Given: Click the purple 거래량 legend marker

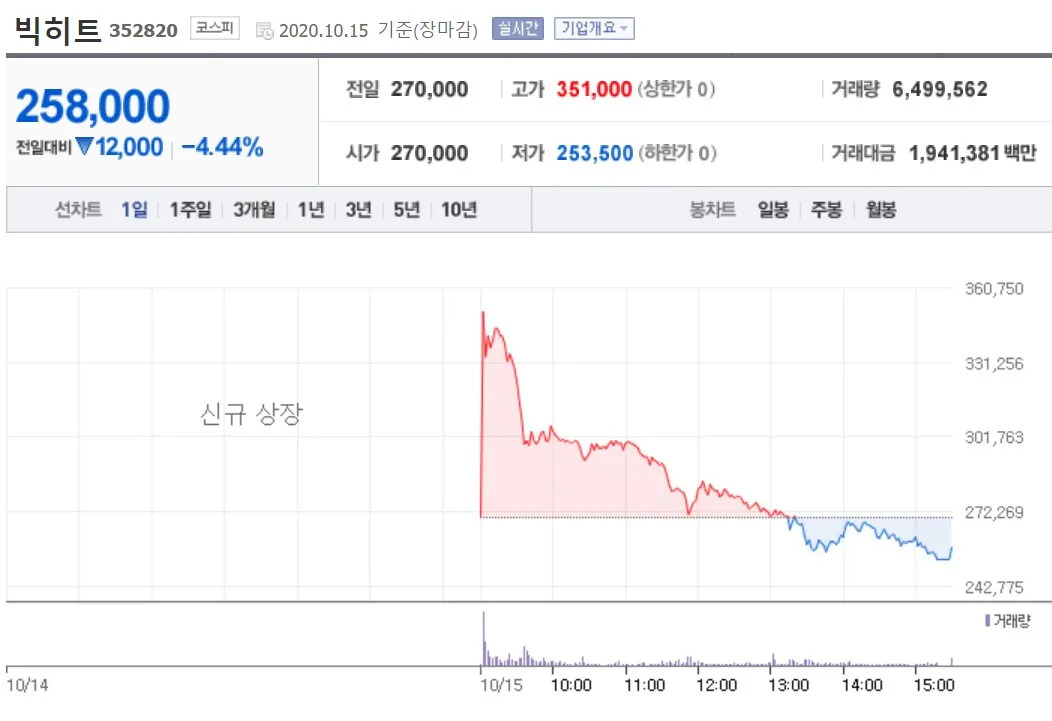Looking at the screenshot, I should [988, 621].
